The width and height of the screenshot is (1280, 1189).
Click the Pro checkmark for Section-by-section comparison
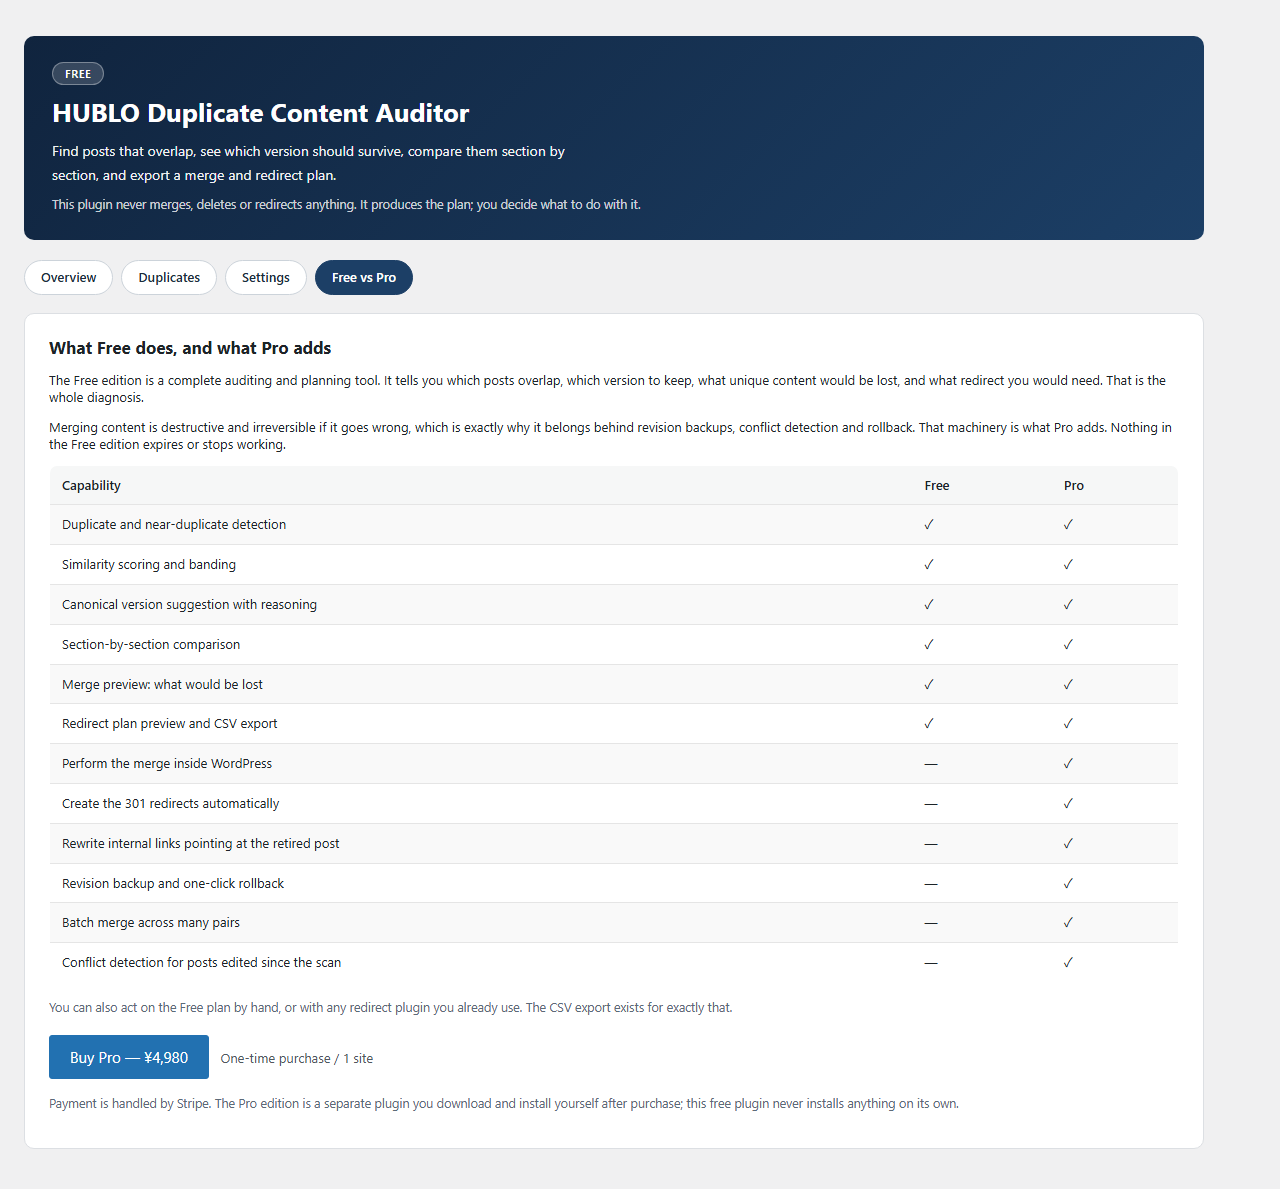[1068, 644]
